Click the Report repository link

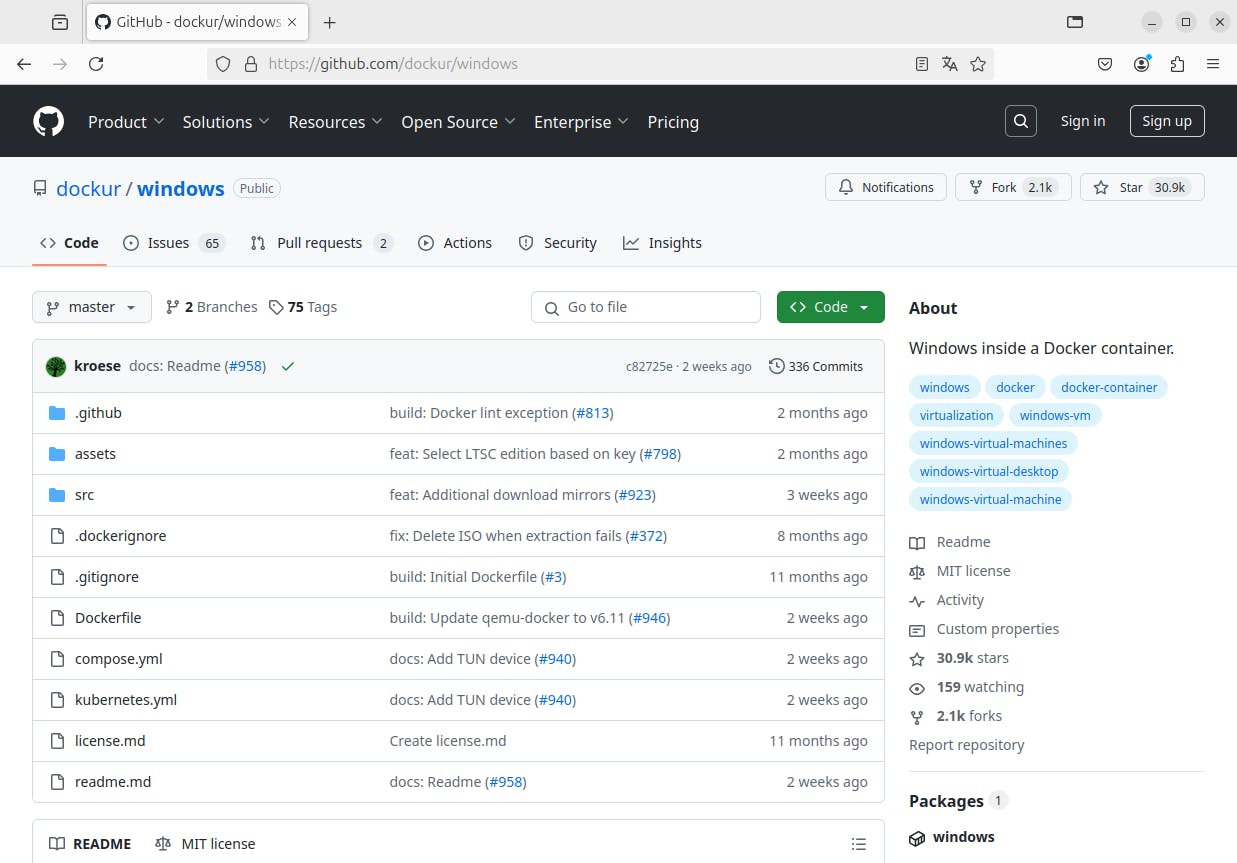pyautogui.click(x=966, y=745)
